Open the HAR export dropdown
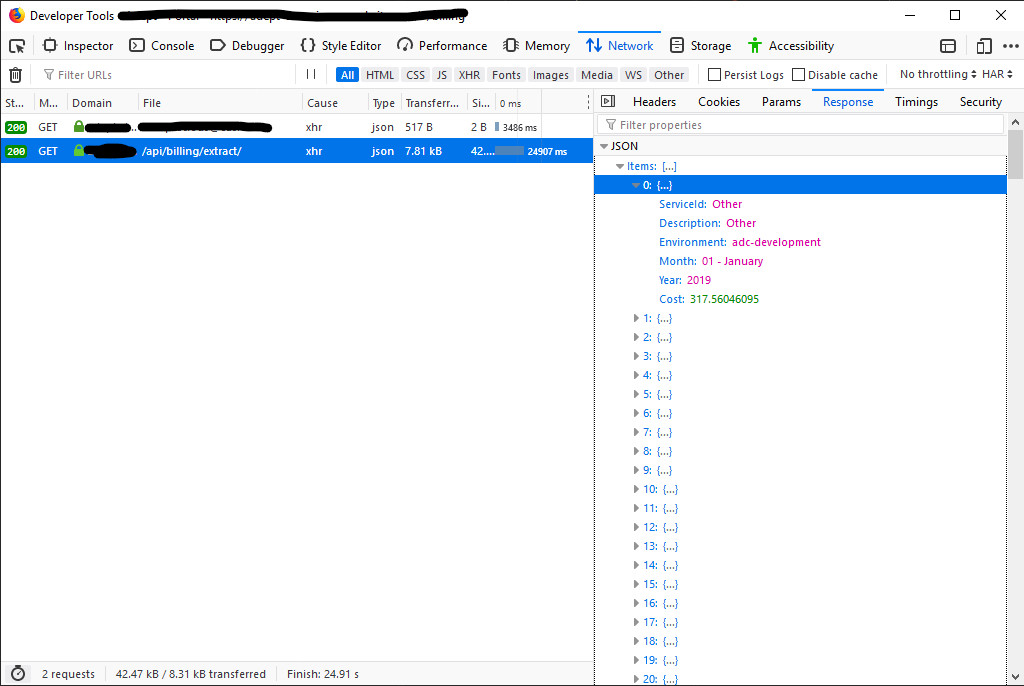The height and width of the screenshot is (686, 1024). pyautogui.click(x=995, y=74)
